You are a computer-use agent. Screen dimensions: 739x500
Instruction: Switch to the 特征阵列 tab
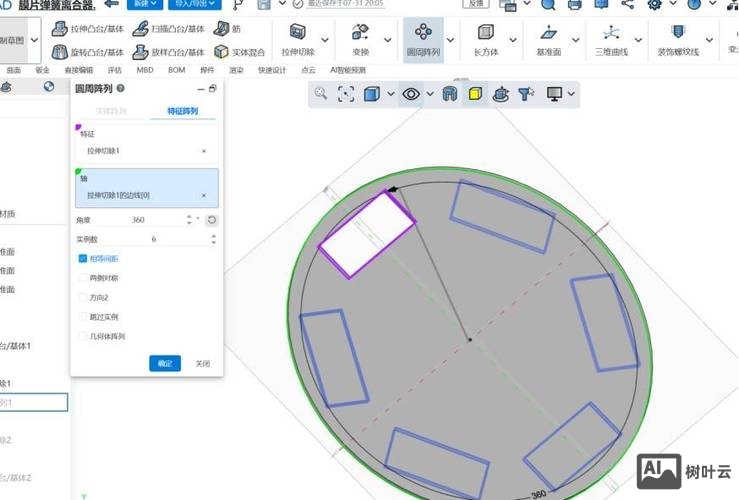[181, 111]
